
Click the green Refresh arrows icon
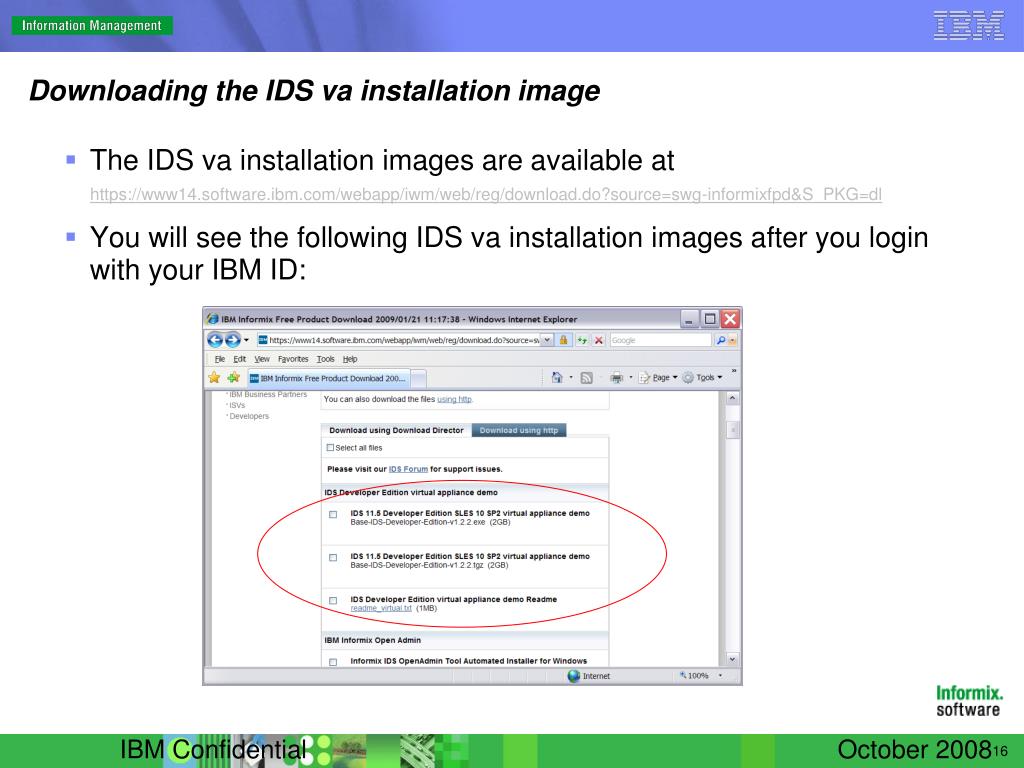tap(581, 340)
